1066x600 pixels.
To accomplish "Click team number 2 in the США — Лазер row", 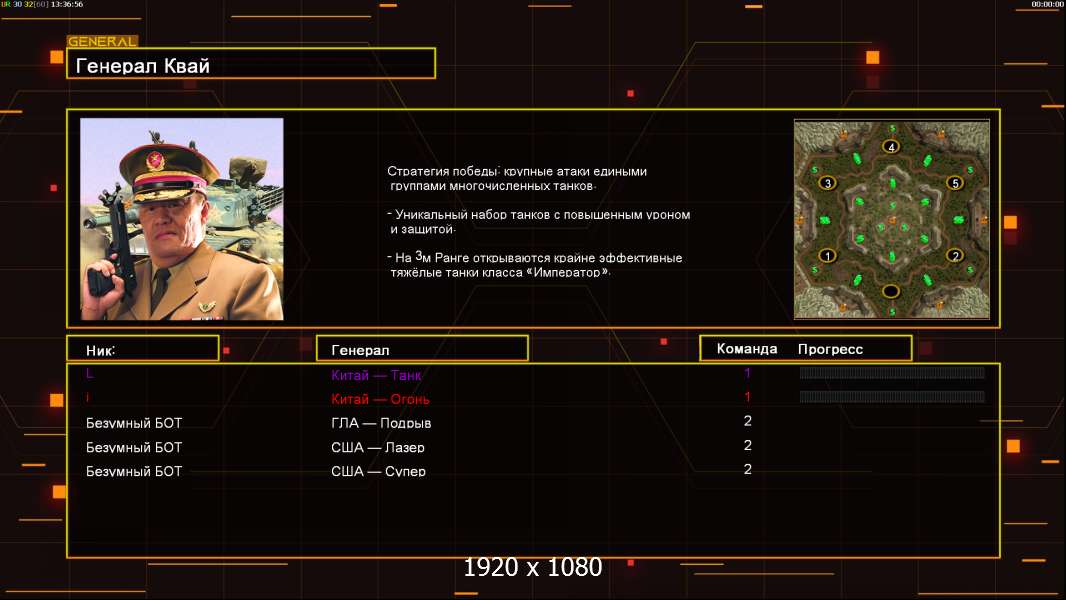I will coord(747,445).
